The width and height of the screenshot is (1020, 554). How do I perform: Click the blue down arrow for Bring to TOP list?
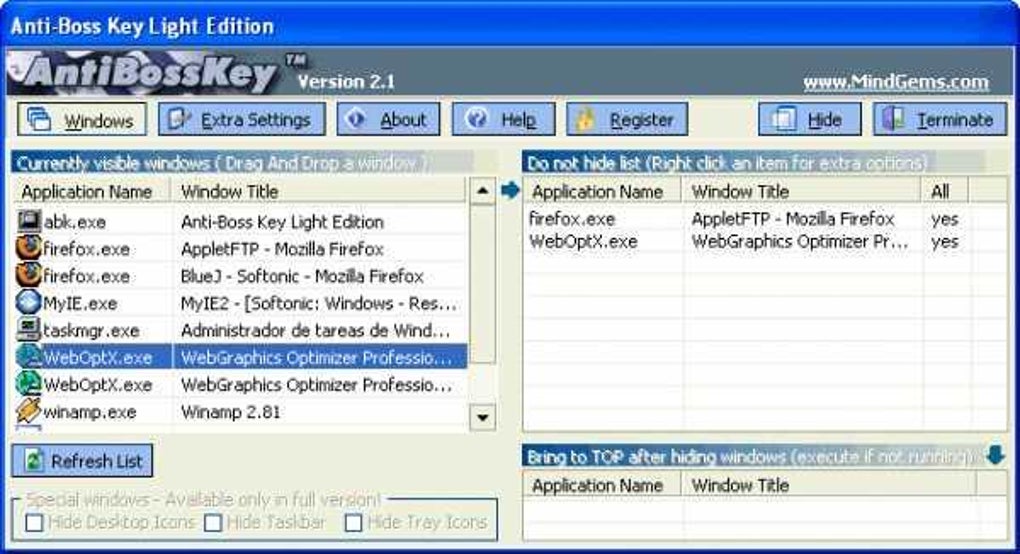pyautogui.click(x=995, y=455)
